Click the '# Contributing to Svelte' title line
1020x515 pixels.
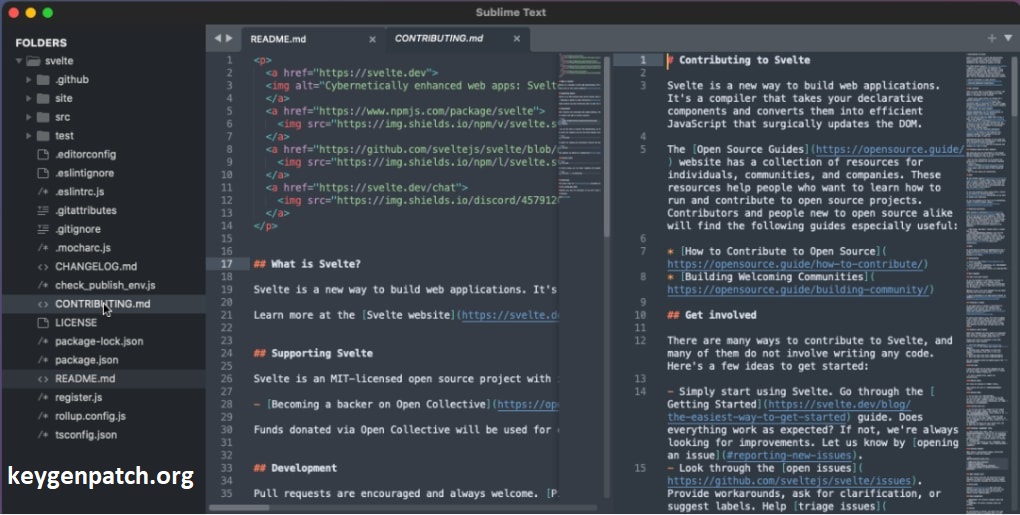coord(738,60)
